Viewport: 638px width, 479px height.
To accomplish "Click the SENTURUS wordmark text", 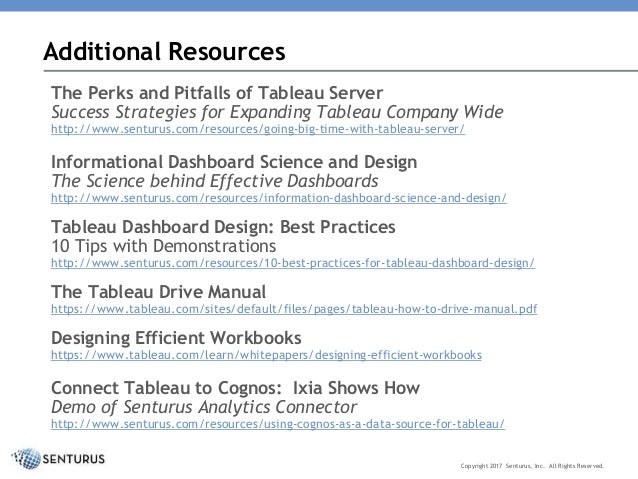I will (74, 459).
